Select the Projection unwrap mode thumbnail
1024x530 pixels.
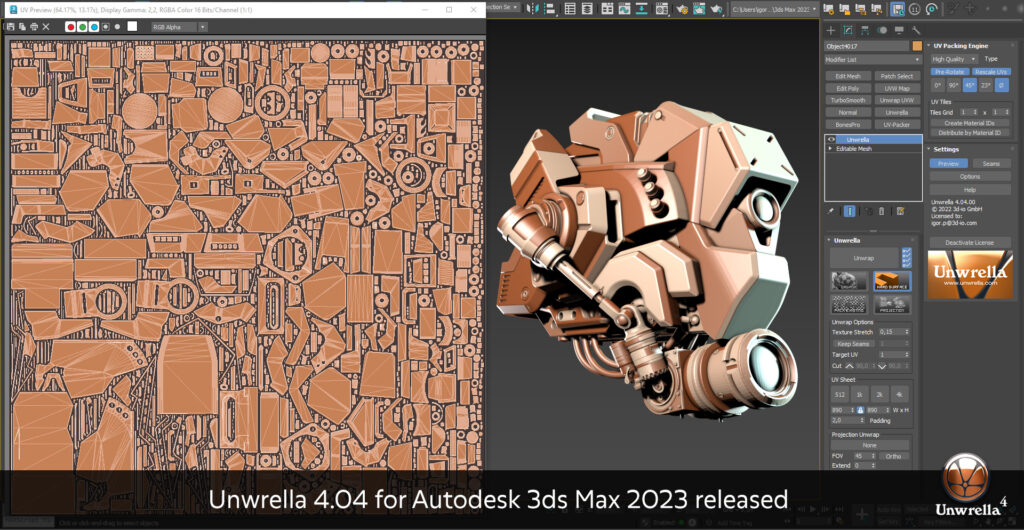892,304
